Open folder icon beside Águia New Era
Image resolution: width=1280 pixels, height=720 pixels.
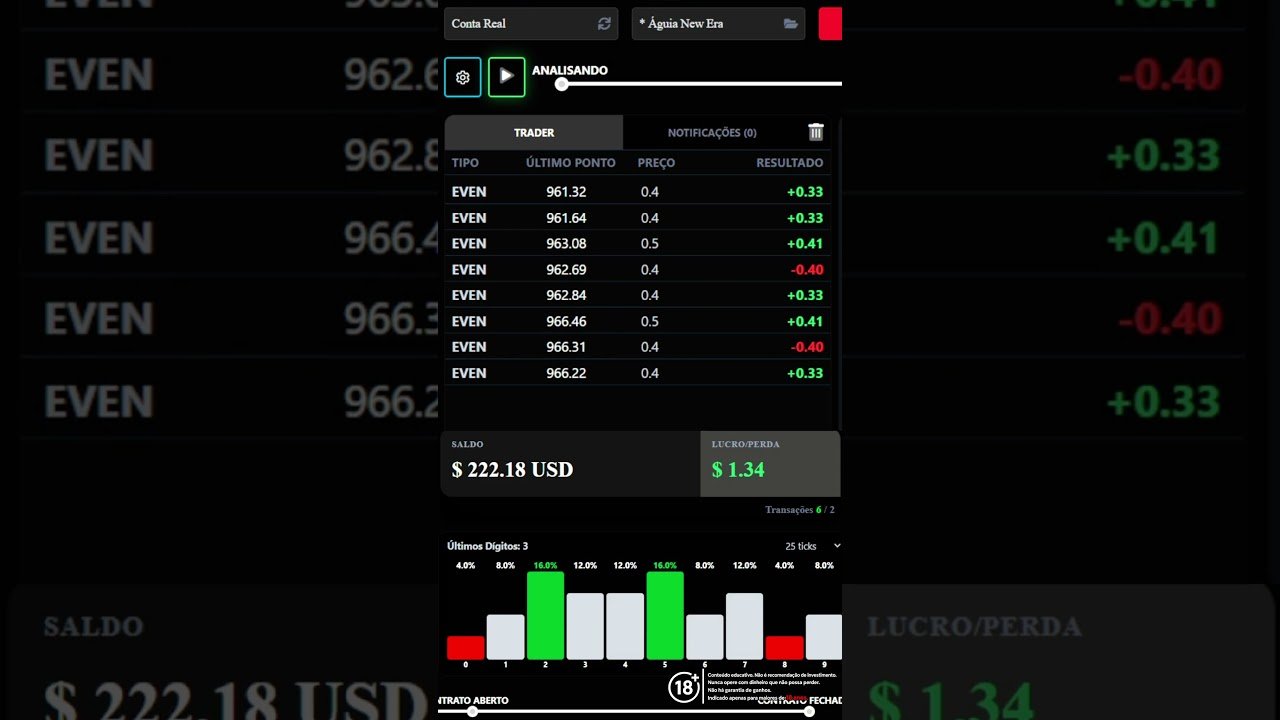point(790,23)
